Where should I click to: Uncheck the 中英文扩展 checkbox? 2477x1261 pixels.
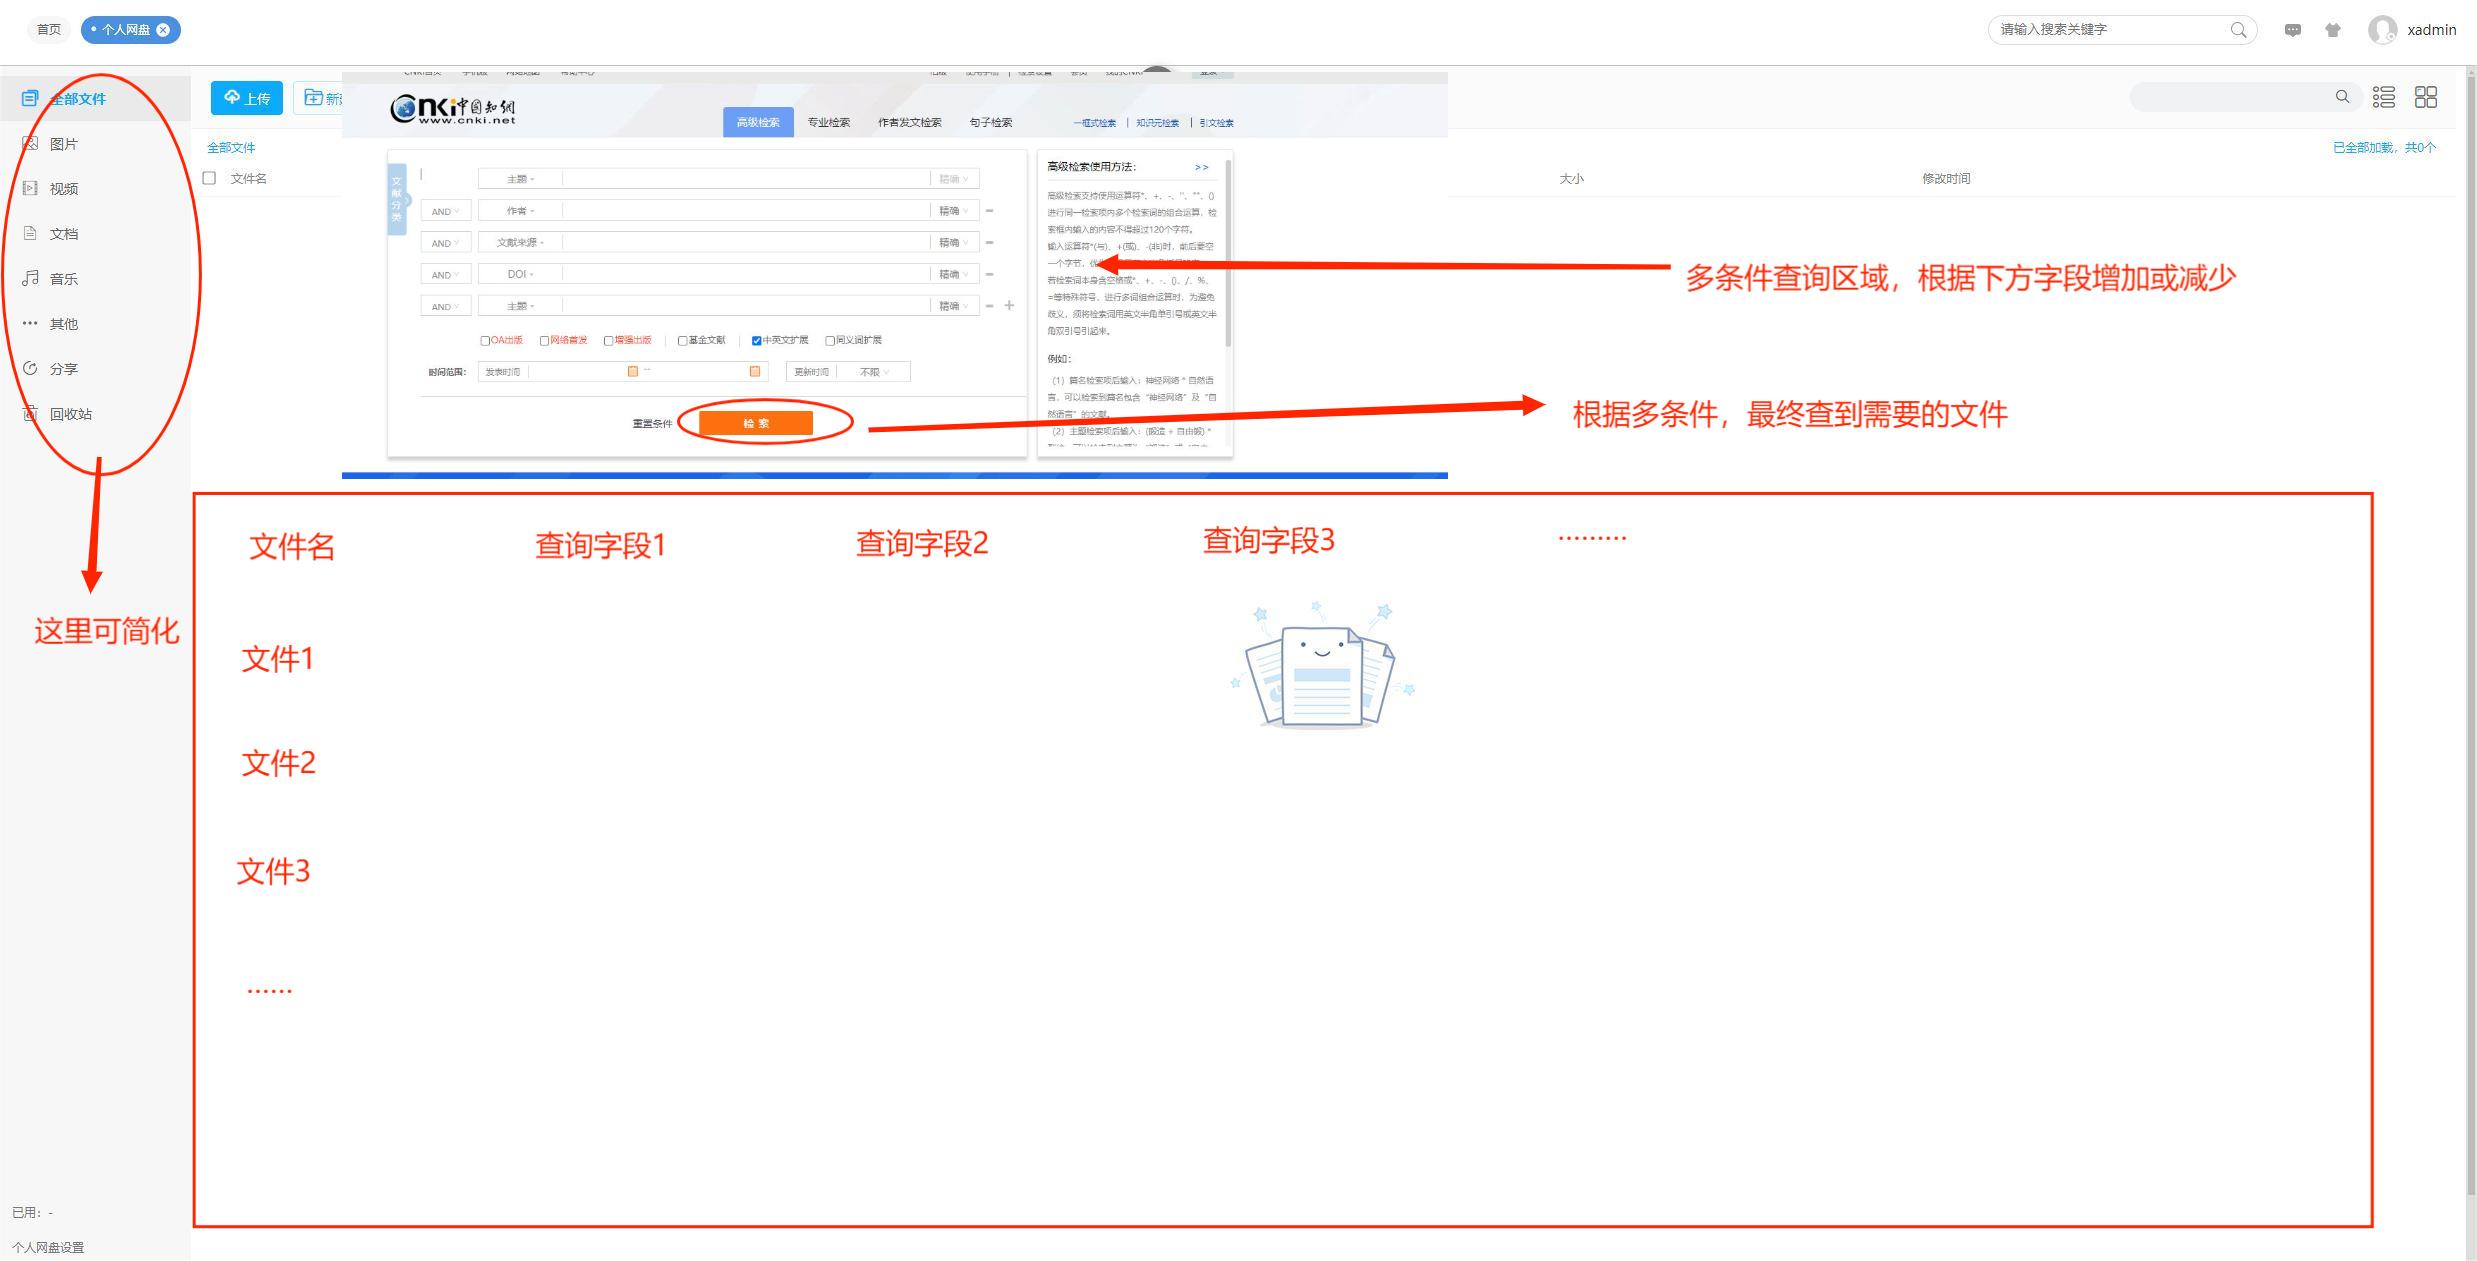pyautogui.click(x=756, y=341)
